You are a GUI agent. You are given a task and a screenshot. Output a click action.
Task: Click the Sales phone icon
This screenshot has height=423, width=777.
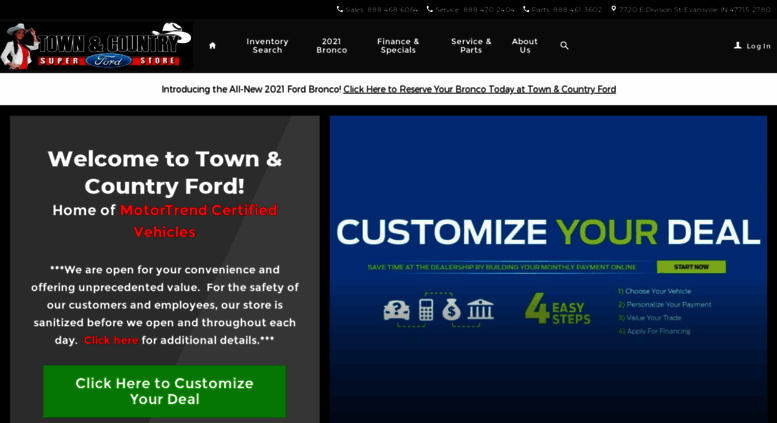pos(339,9)
